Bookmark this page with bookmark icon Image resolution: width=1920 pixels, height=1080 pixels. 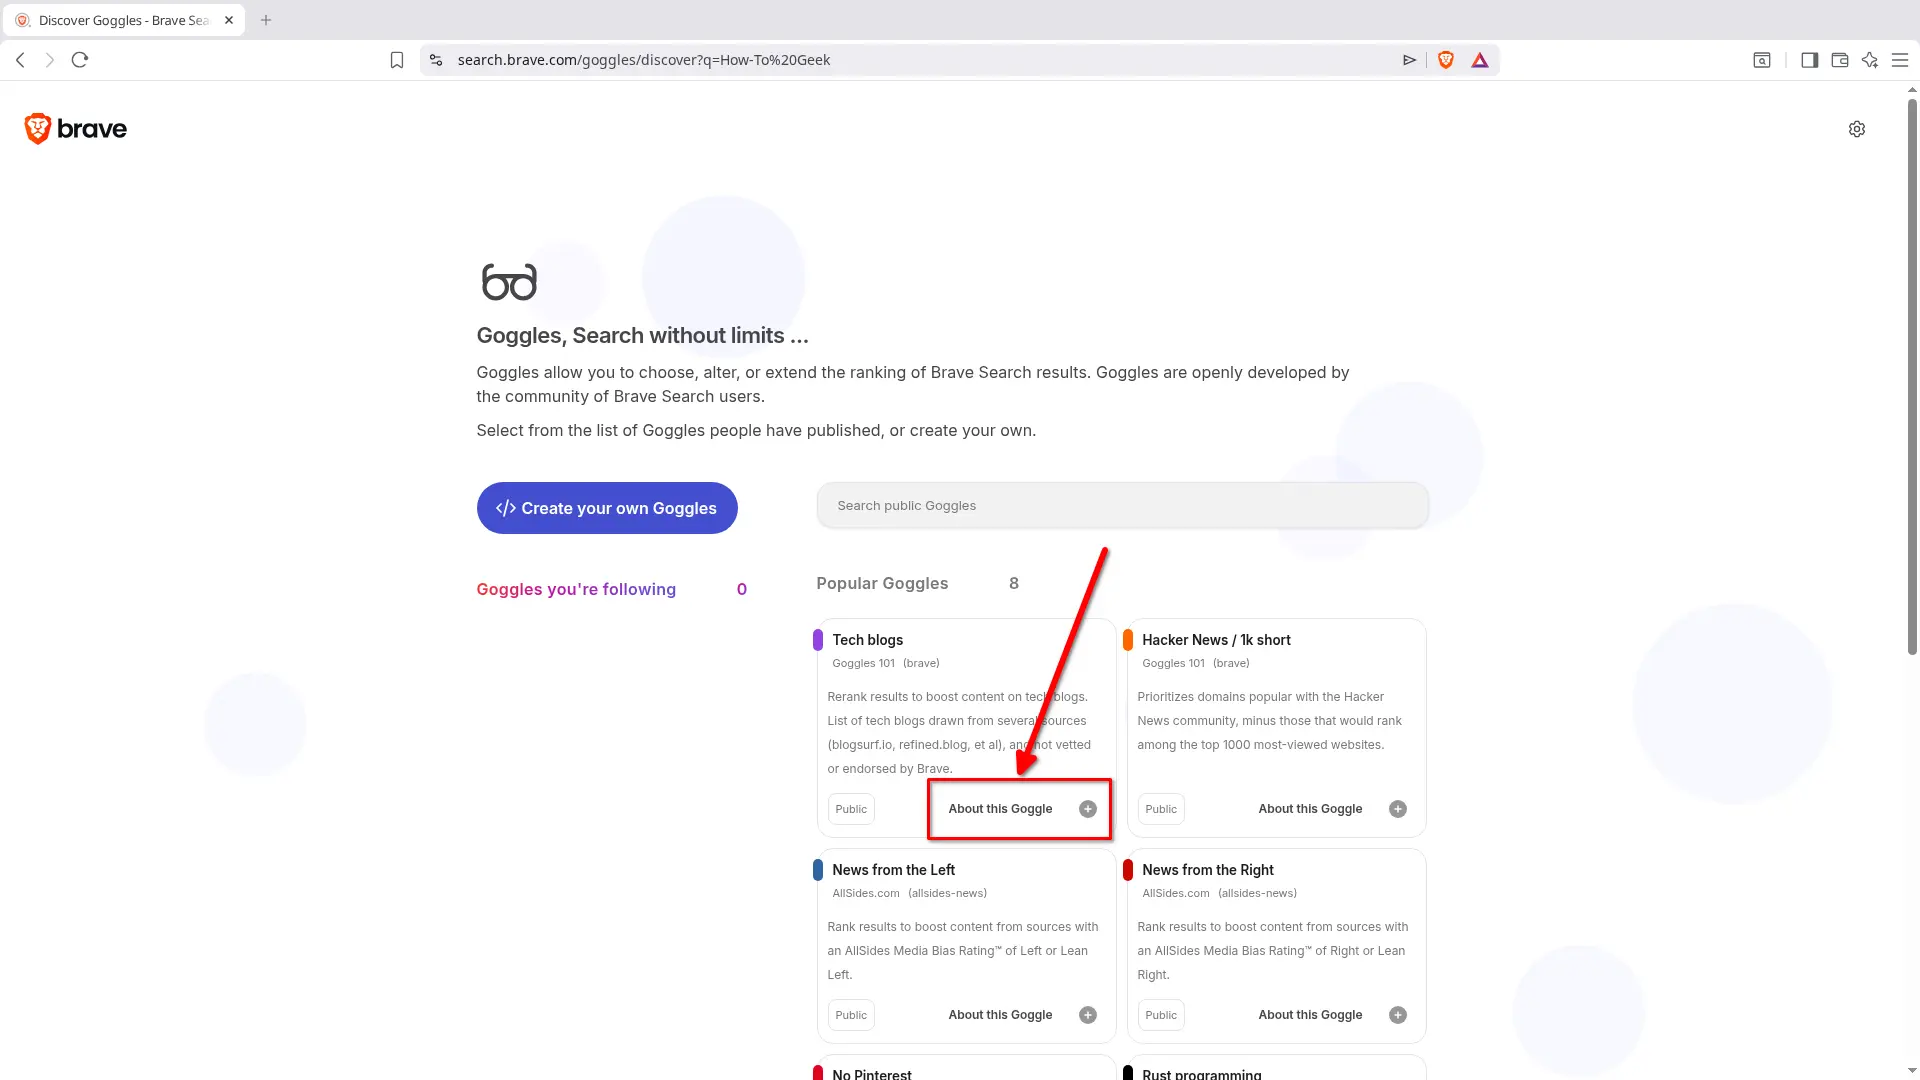(397, 60)
